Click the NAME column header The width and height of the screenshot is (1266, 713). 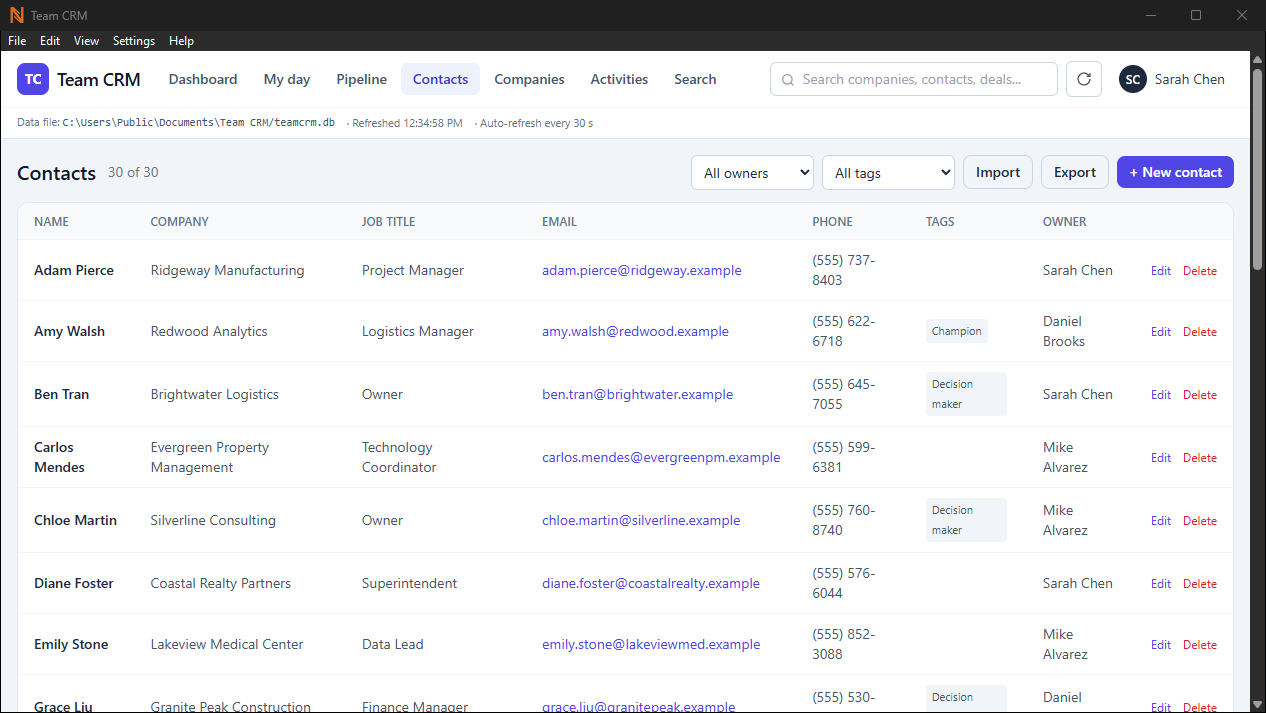click(x=51, y=222)
